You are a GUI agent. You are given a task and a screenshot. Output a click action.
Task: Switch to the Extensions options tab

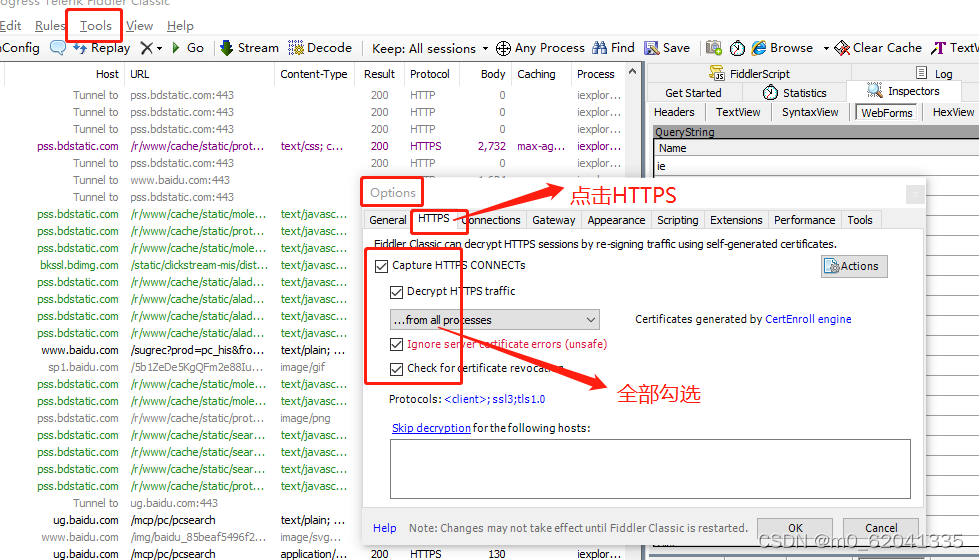[x=736, y=220]
